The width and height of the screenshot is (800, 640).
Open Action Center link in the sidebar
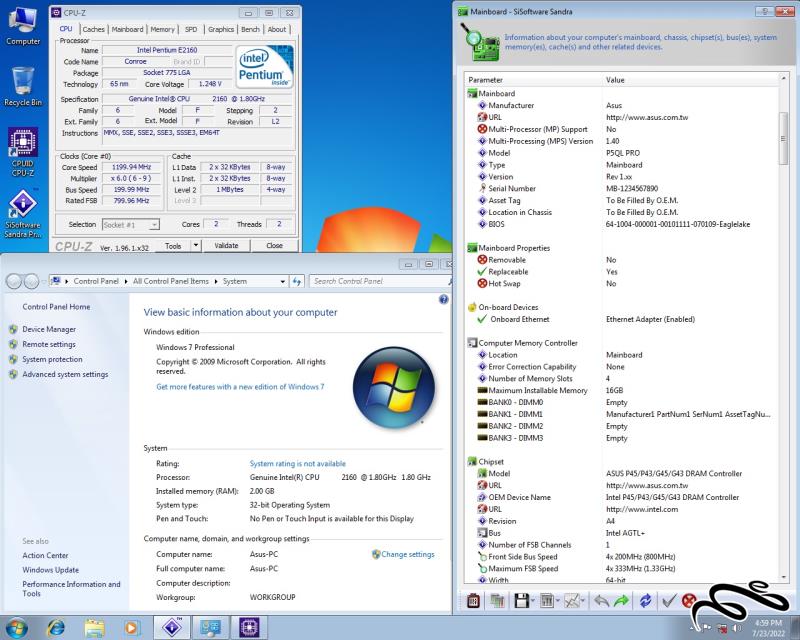point(45,555)
